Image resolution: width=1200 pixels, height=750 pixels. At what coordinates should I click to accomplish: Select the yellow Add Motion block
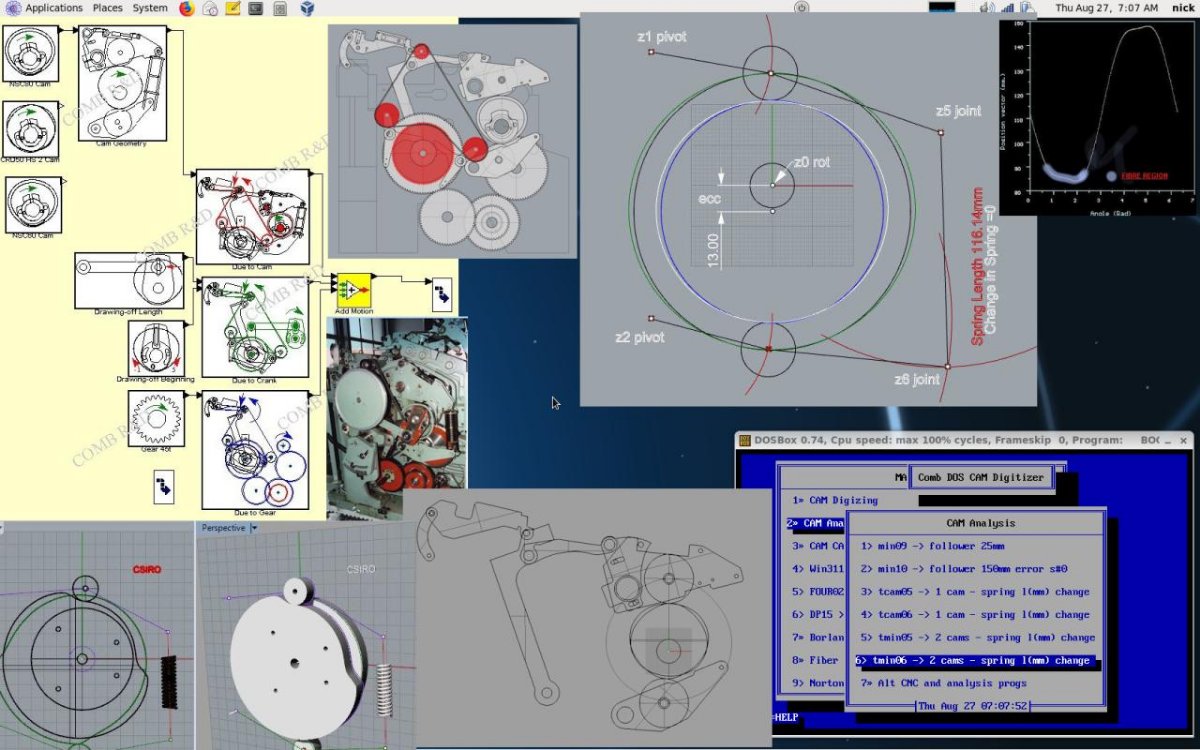click(353, 290)
